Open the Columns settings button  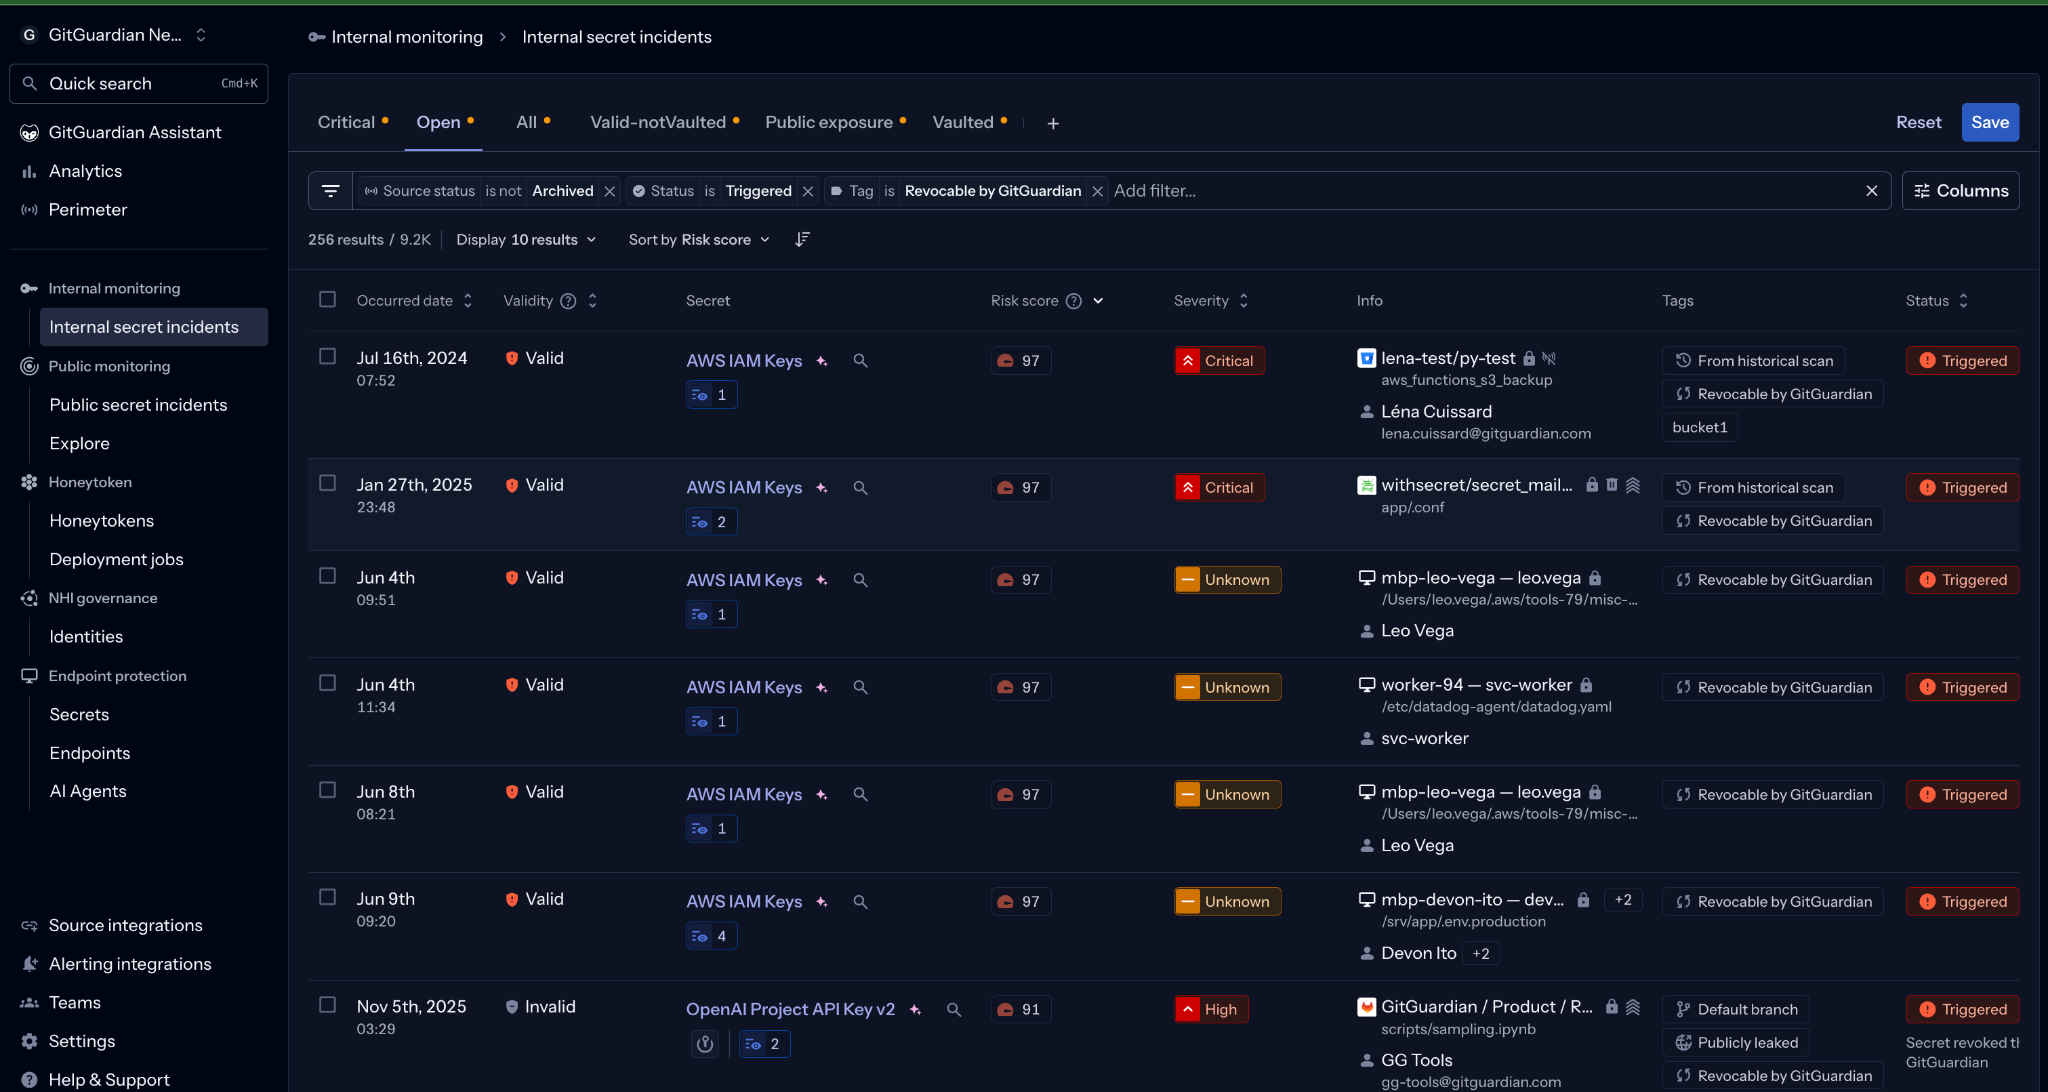click(1960, 191)
